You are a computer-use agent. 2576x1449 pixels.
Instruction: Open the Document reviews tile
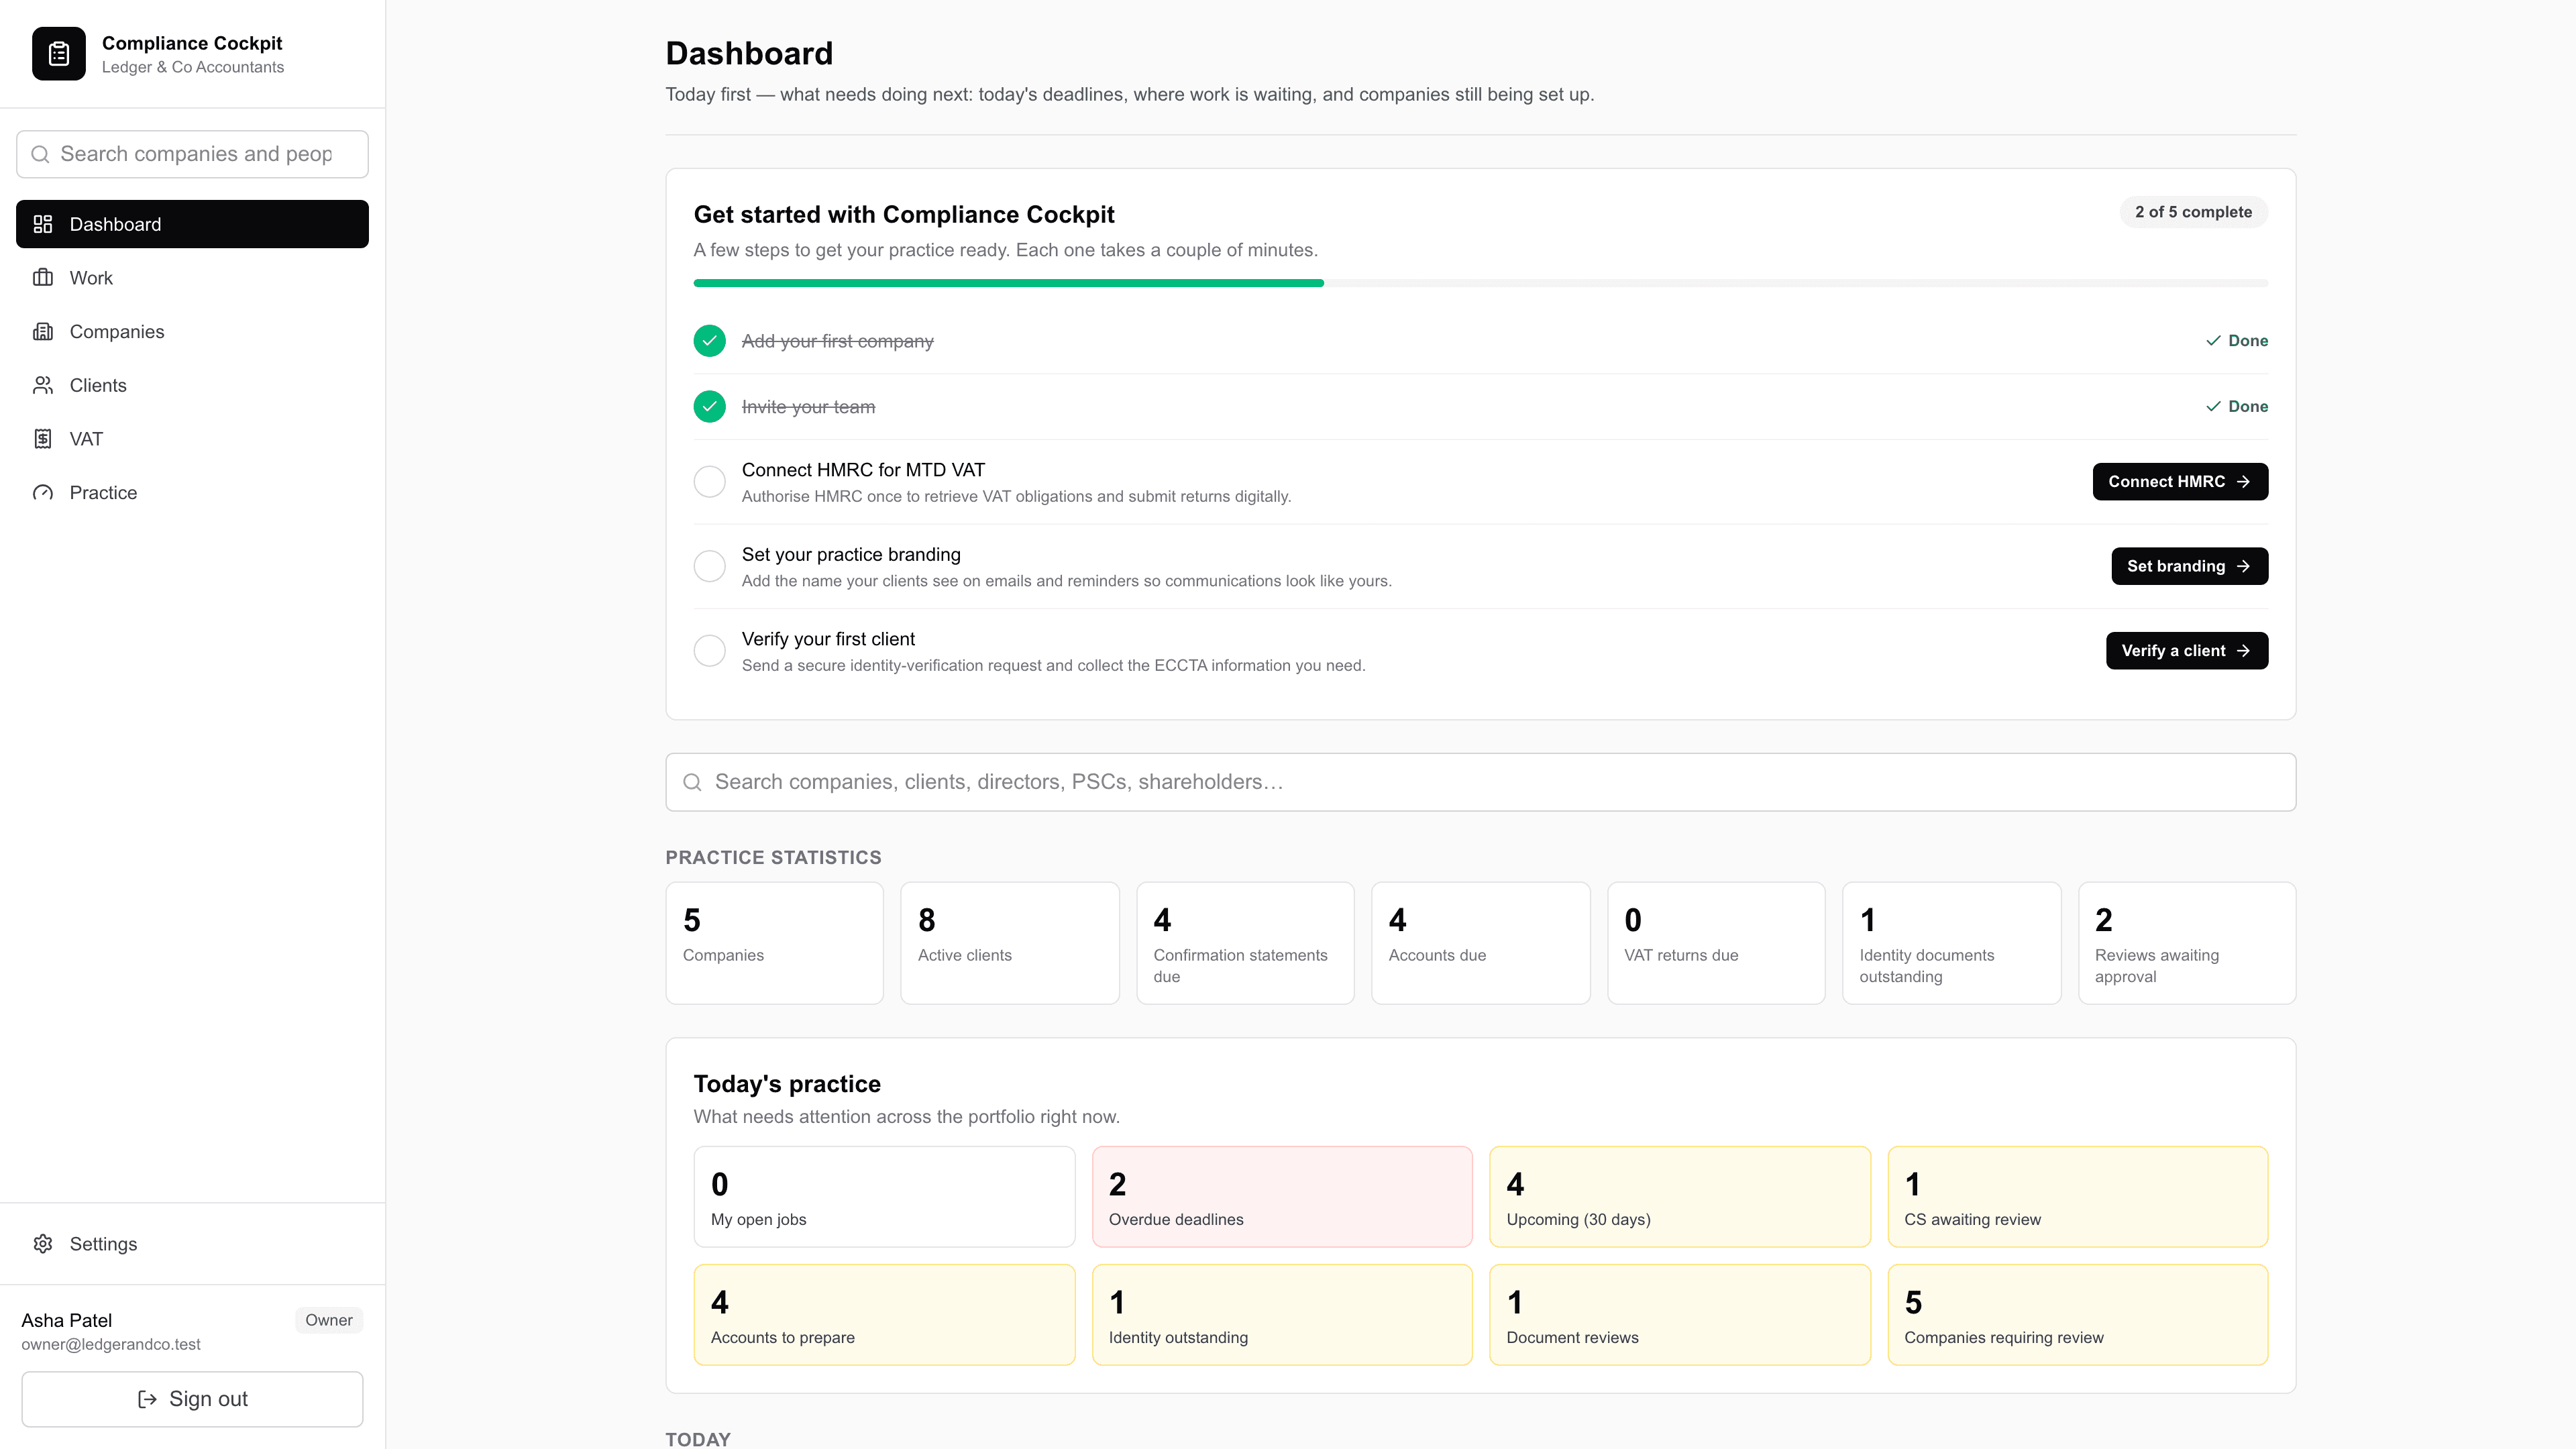[1680, 1315]
